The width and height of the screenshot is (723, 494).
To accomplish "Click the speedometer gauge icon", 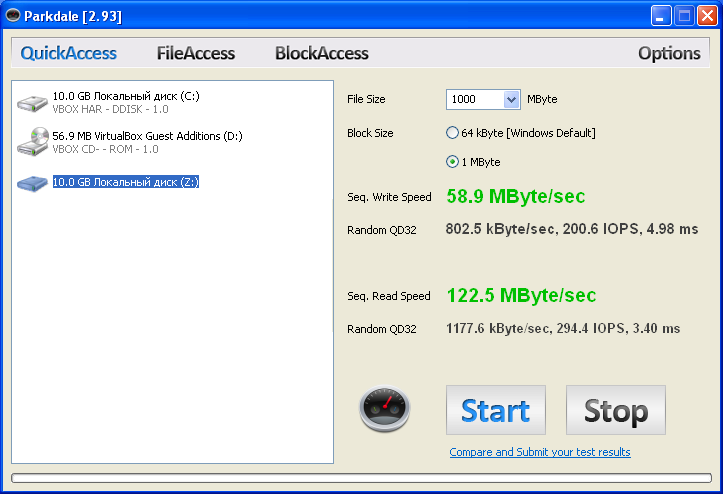I will coord(385,408).
